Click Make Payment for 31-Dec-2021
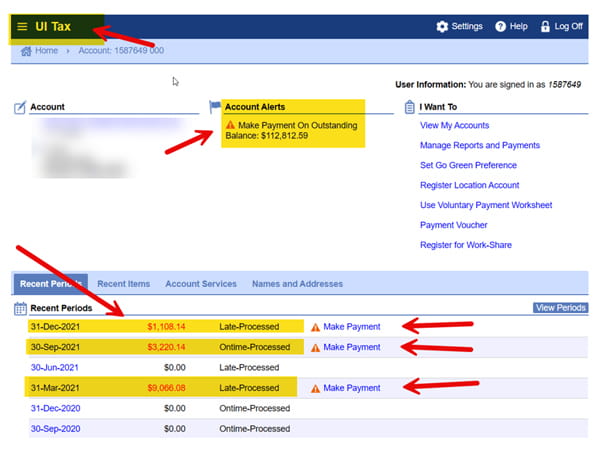Viewport: 600px width, 464px height. click(x=352, y=327)
